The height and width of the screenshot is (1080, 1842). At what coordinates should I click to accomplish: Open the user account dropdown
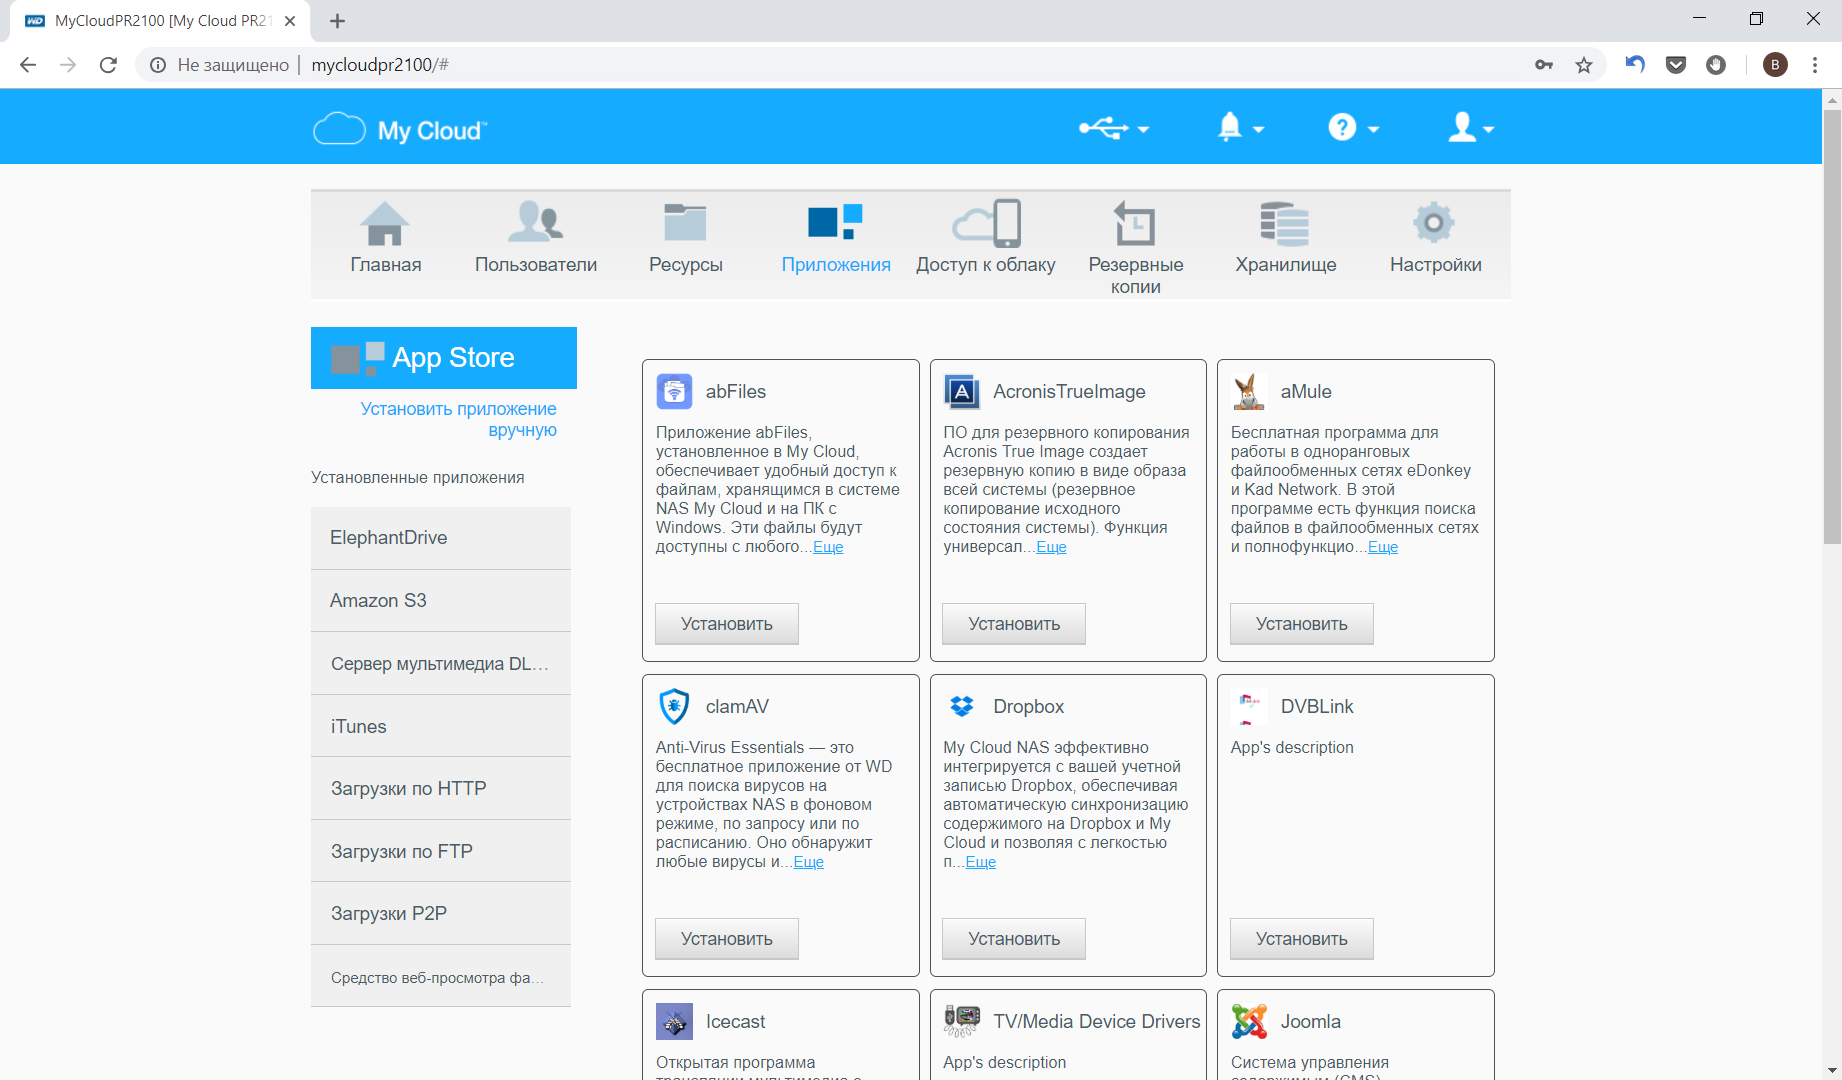(x=1471, y=128)
